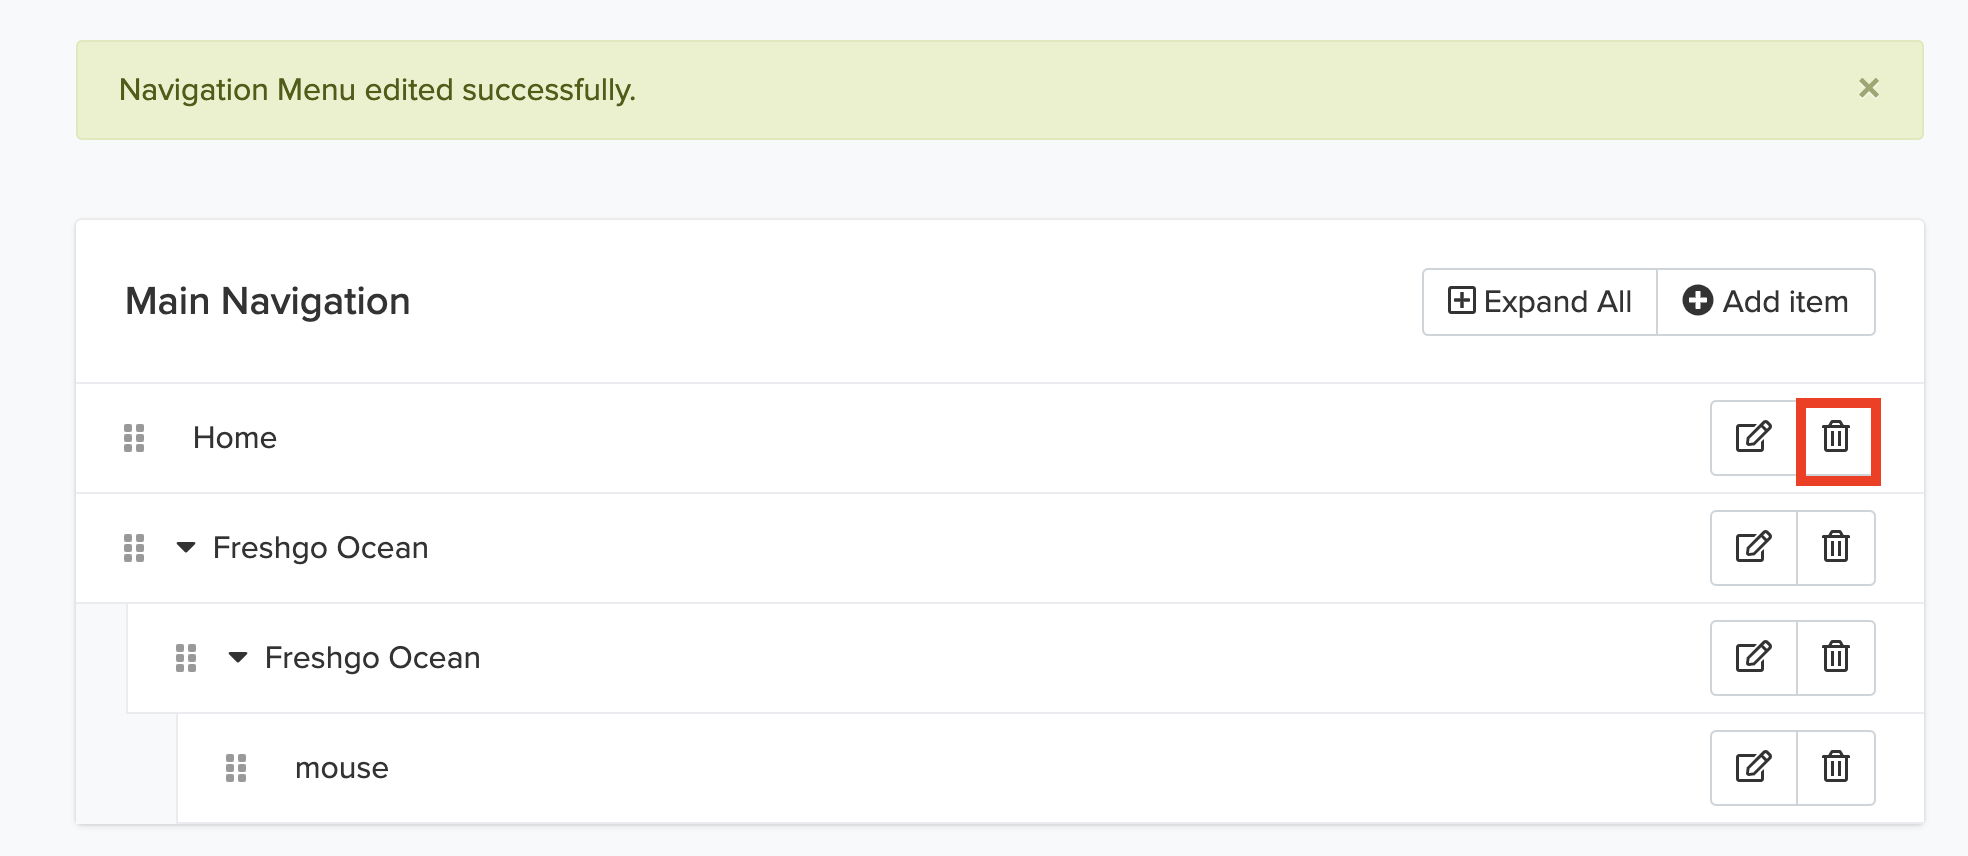The height and width of the screenshot is (856, 1968).
Task: Click the Main Navigation heading
Action: pos(268,301)
